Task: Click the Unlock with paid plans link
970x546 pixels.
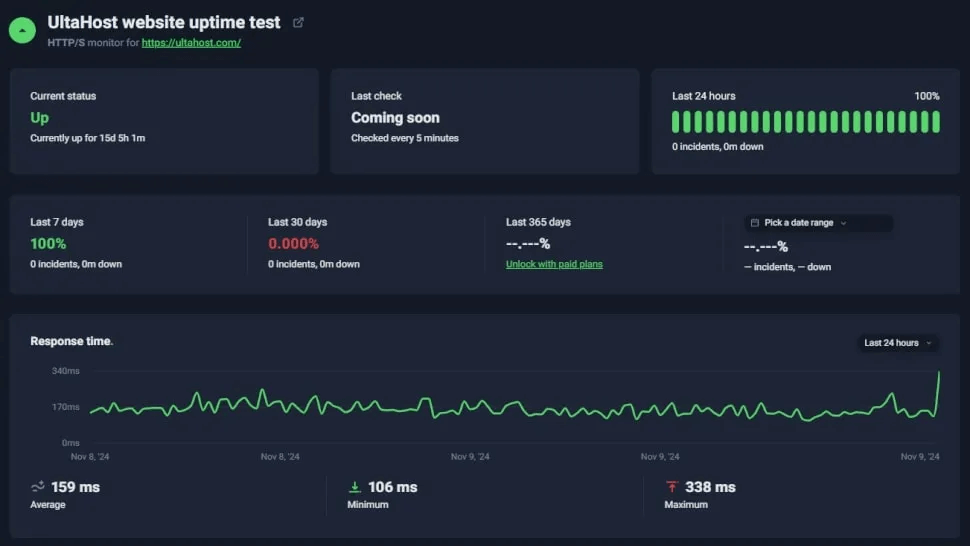Action: [554, 264]
